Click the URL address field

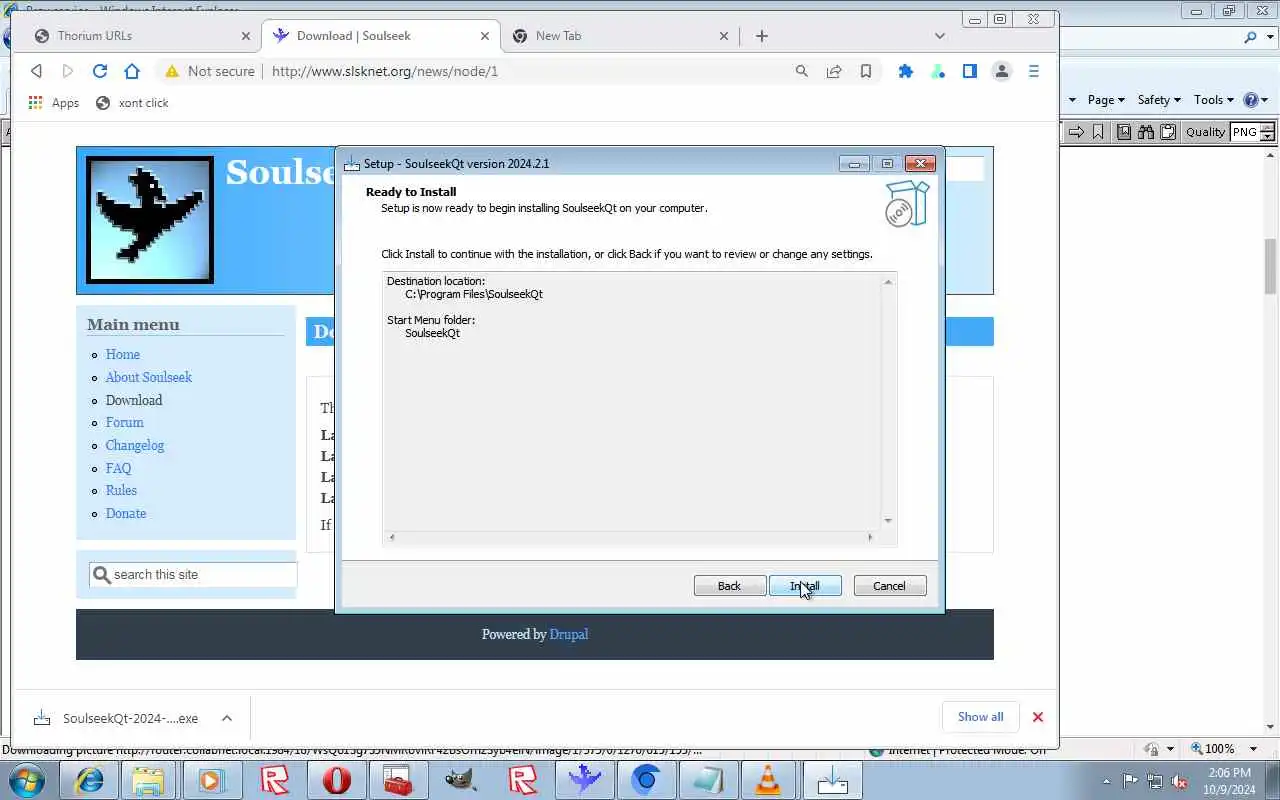pos(525,71)
